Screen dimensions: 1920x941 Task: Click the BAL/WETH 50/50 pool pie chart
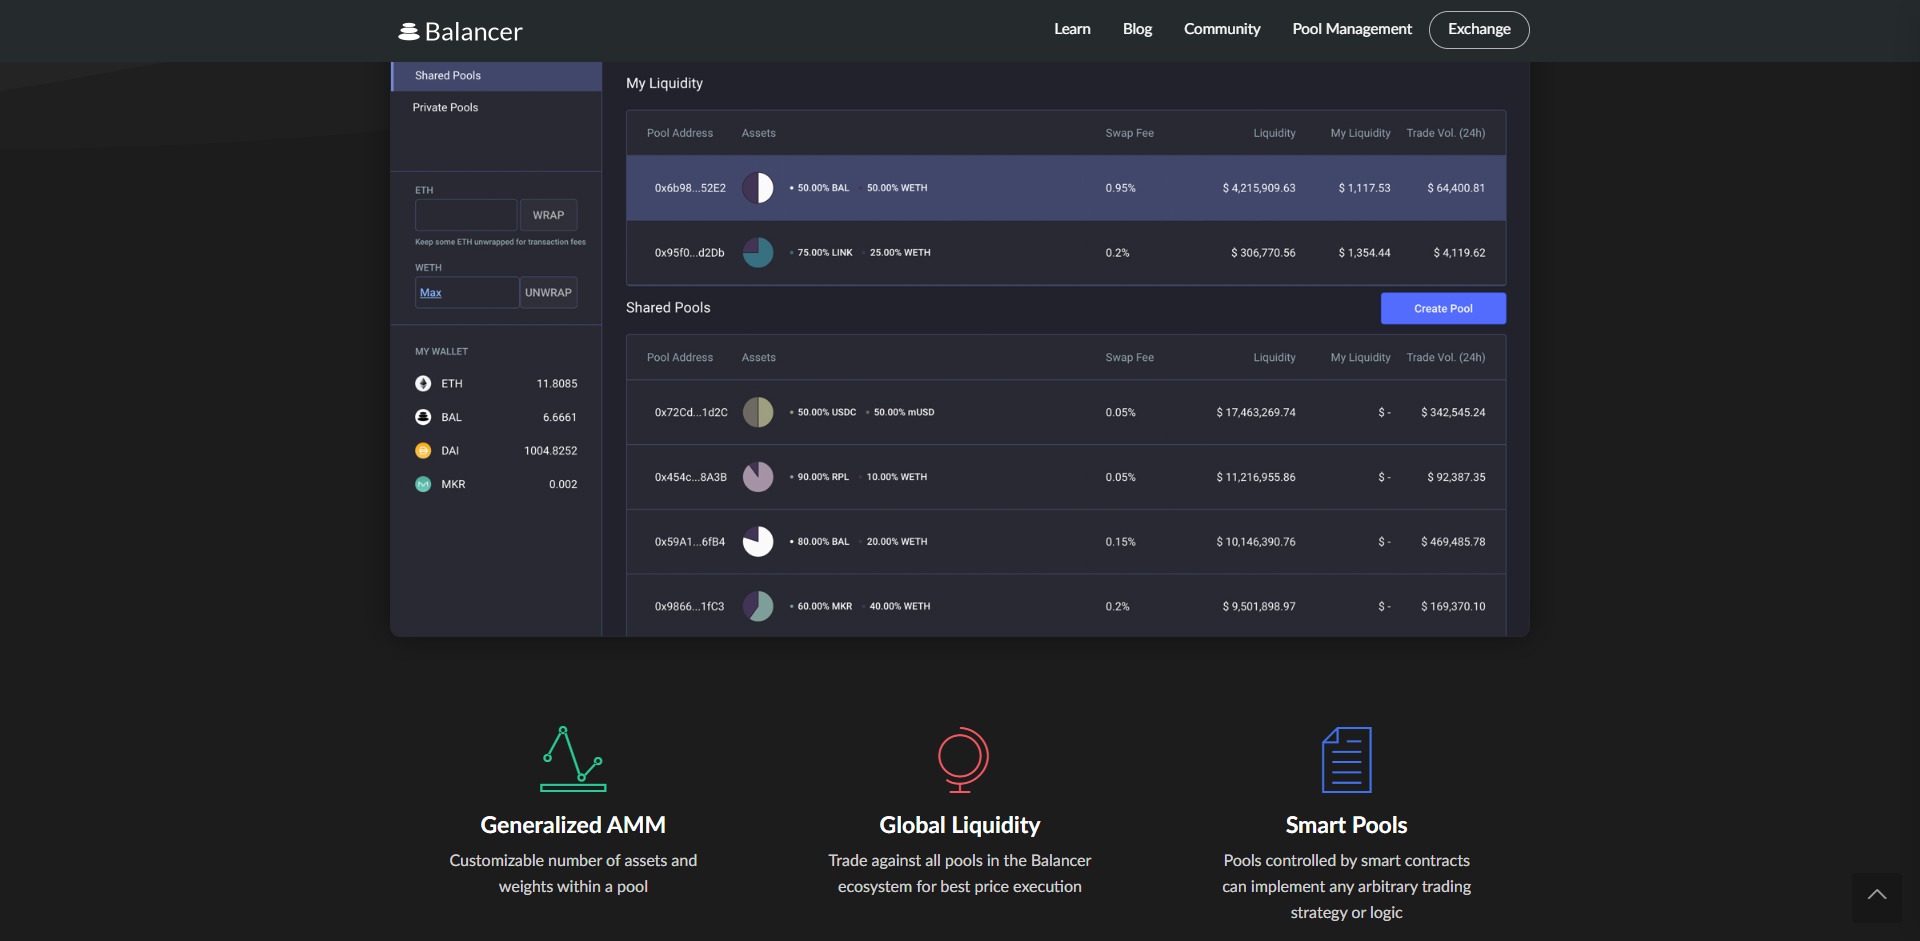coord(758,188)
